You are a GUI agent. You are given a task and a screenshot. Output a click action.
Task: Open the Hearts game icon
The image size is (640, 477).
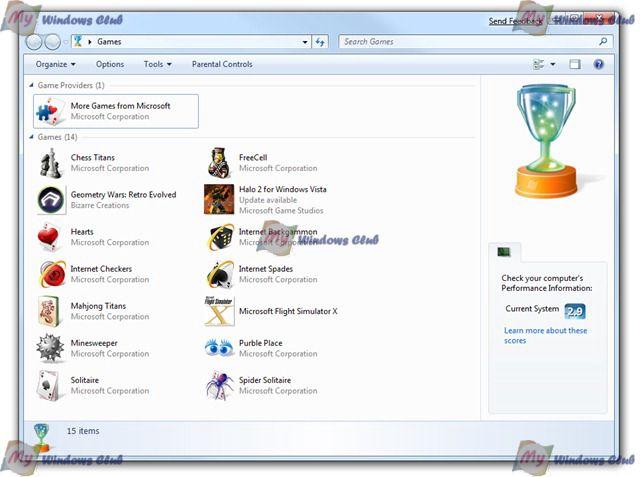tap(49, 237)
